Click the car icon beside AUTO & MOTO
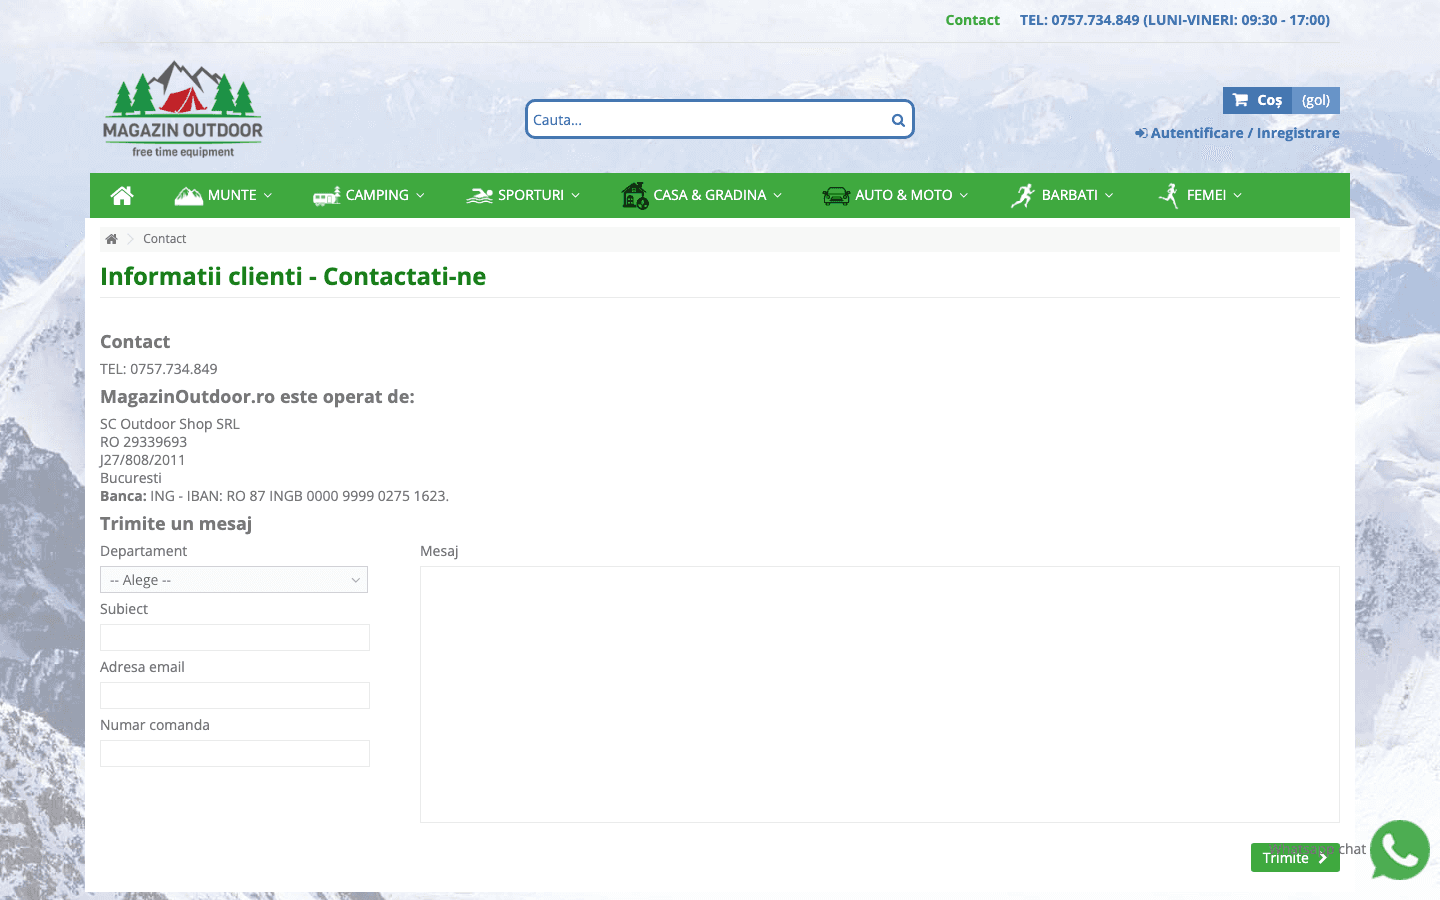The width and height of the screenshot is (1440, 900). point(836,195)
